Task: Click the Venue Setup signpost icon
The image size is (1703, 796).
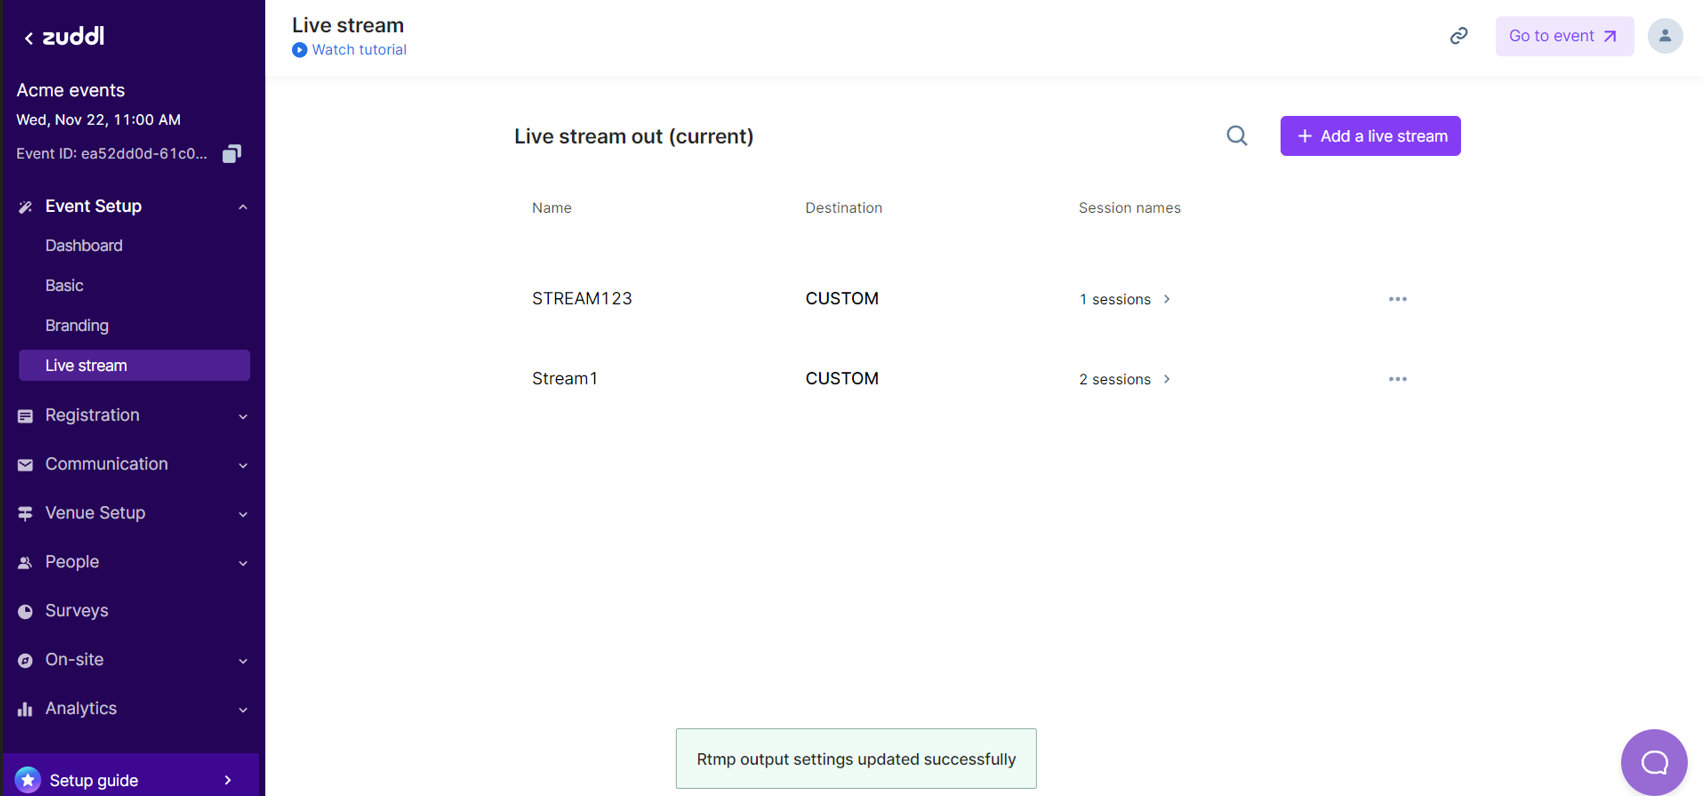Action: (25, 514)
